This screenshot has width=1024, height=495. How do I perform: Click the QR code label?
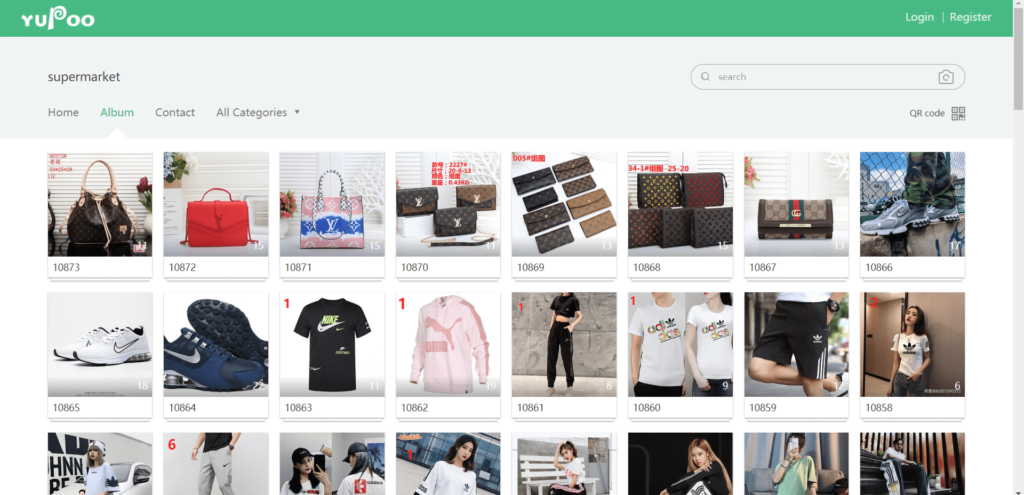click(927, 114)
